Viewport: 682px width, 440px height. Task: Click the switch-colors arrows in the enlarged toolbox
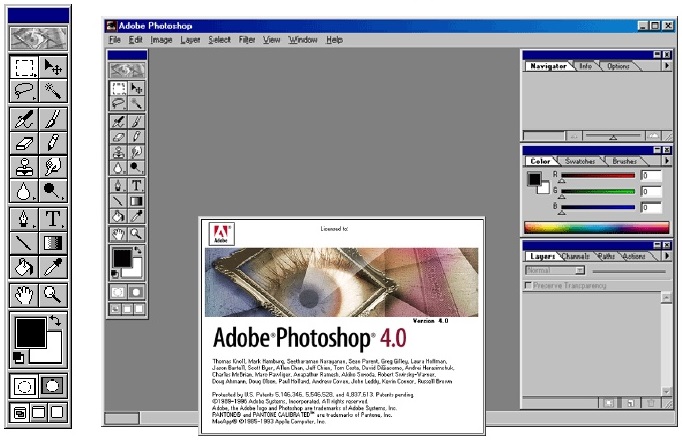(x=55, y=321)
